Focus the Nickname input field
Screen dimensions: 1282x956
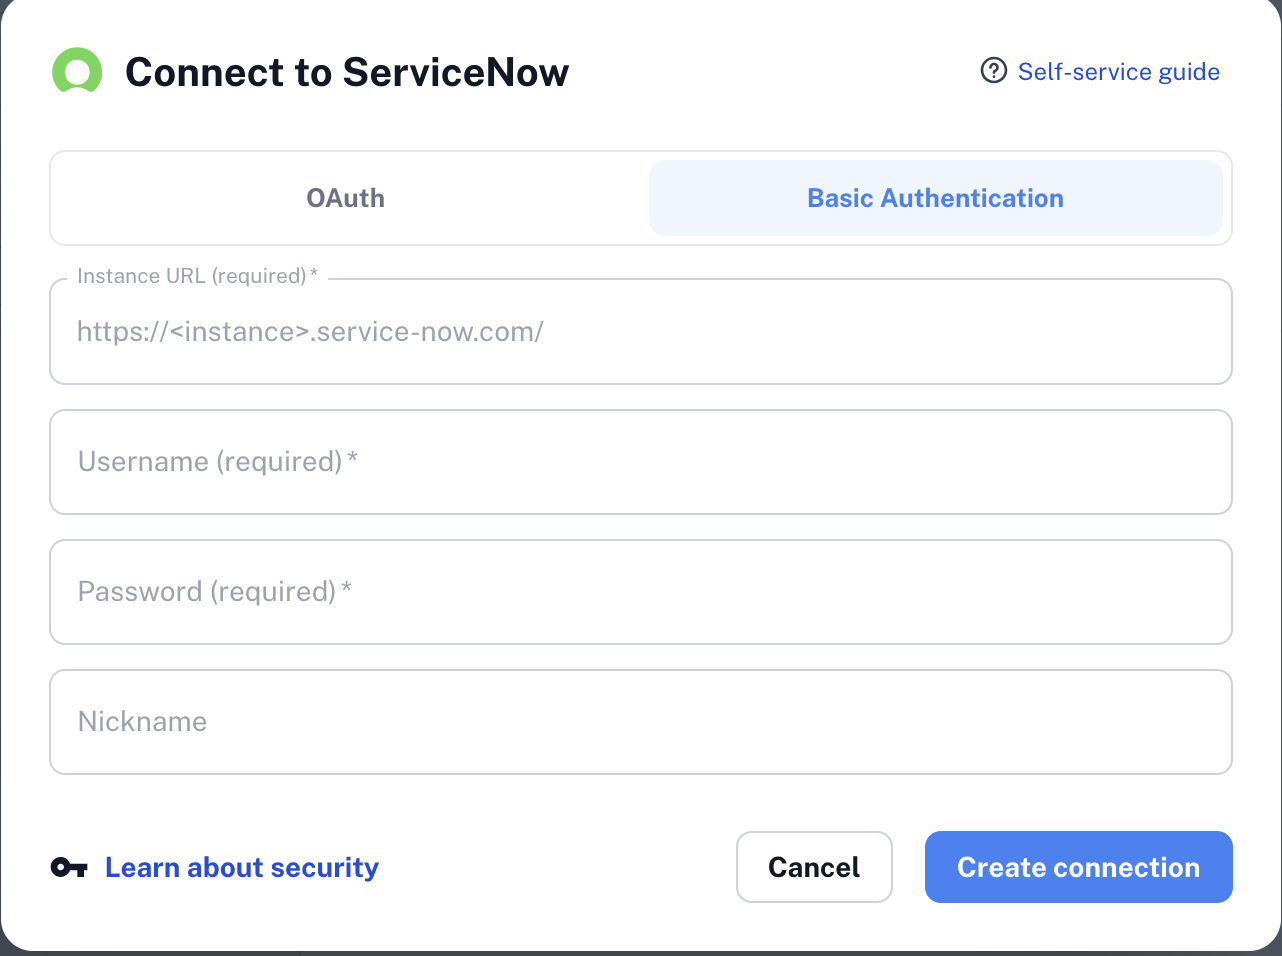click(641, 722)
